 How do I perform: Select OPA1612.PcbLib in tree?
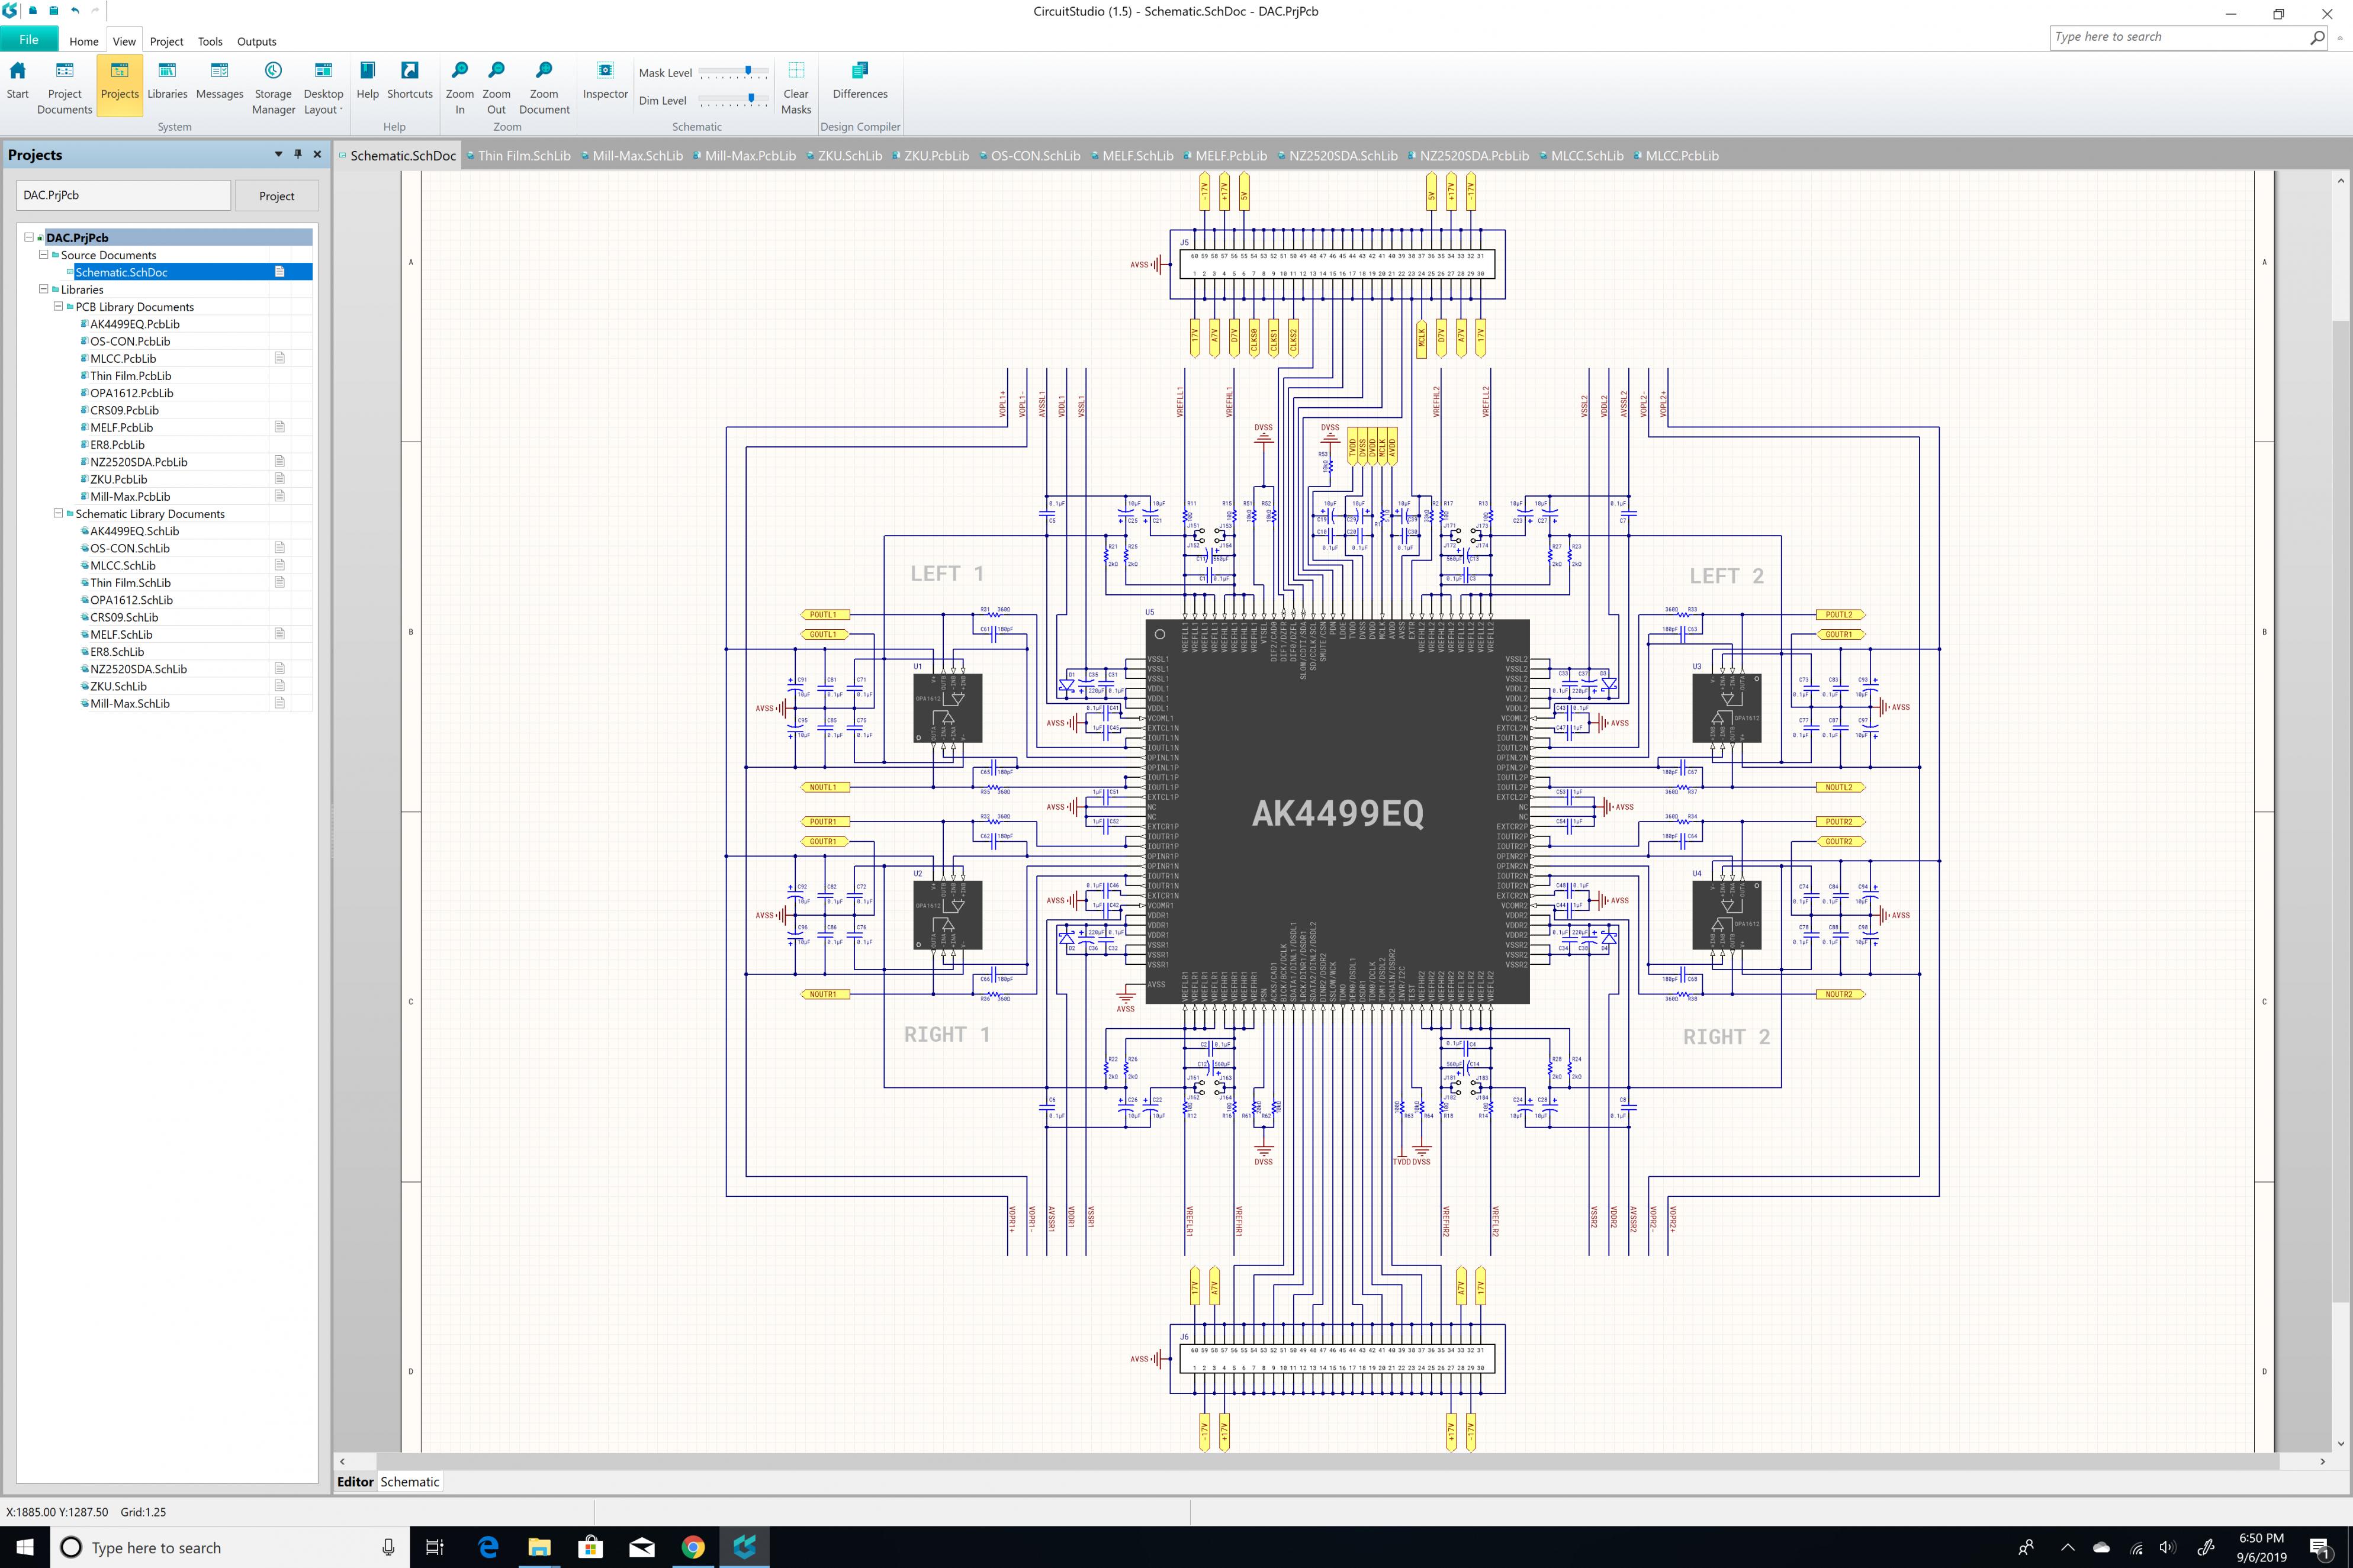tap(132, 393)
